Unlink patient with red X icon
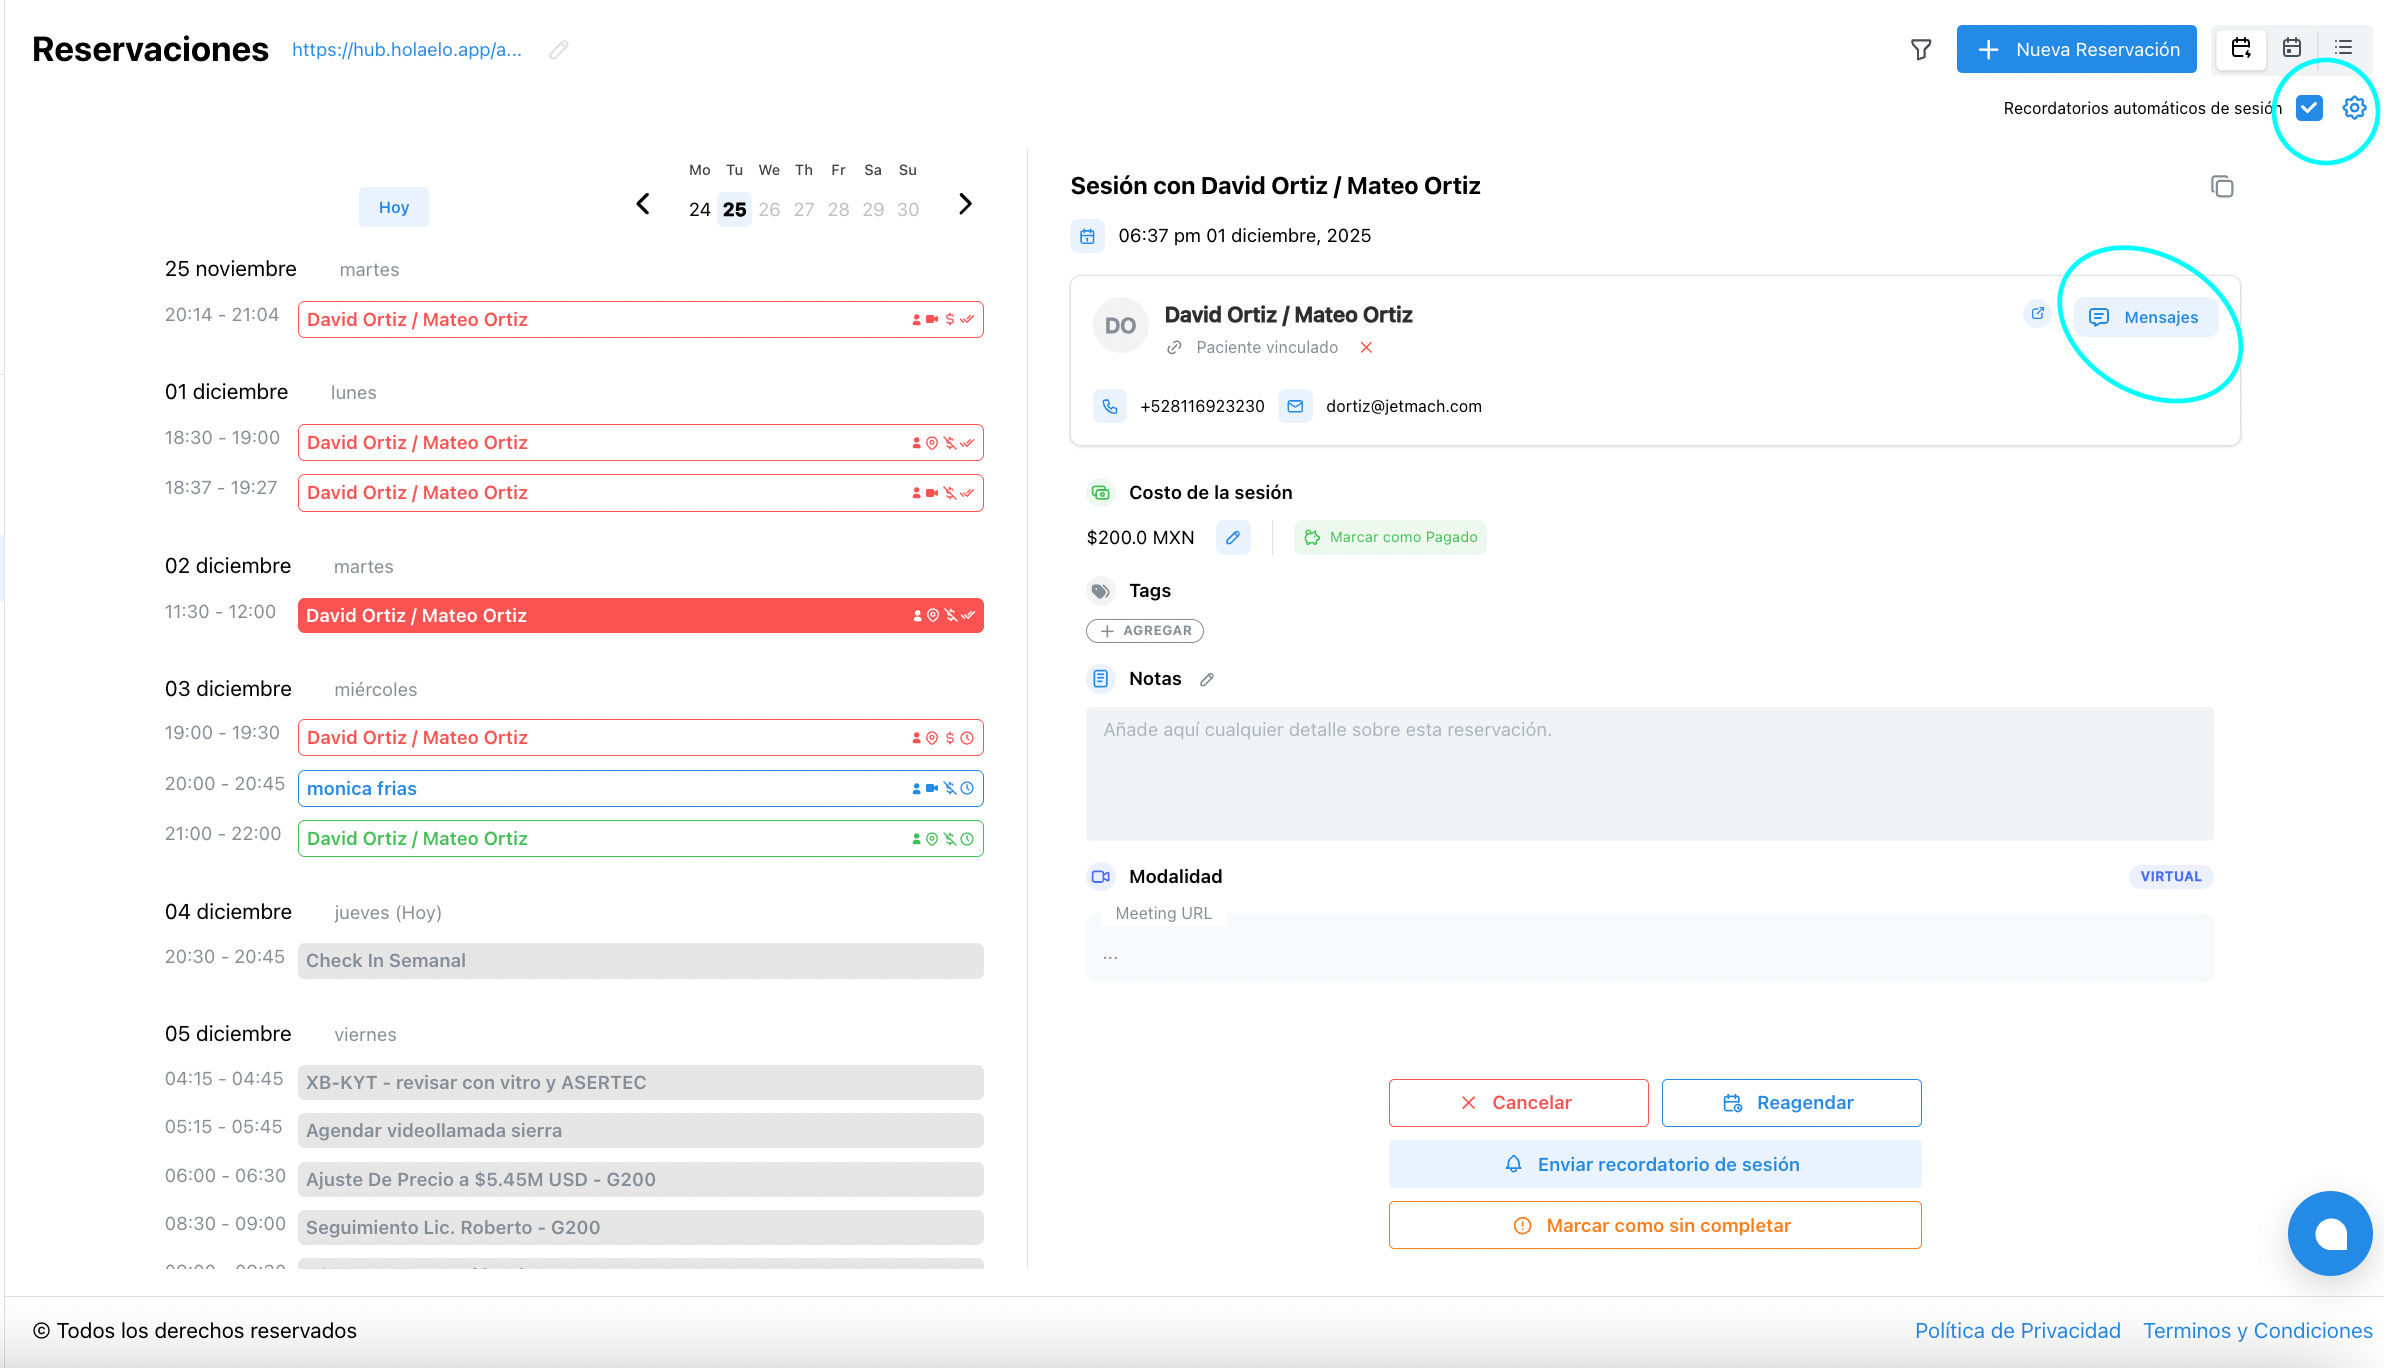The image size is (2384, 1368). point(1366,347)
